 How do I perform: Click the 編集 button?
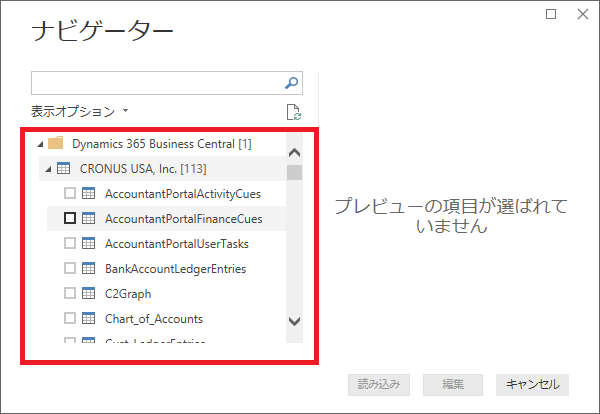(x=453, y=385)
